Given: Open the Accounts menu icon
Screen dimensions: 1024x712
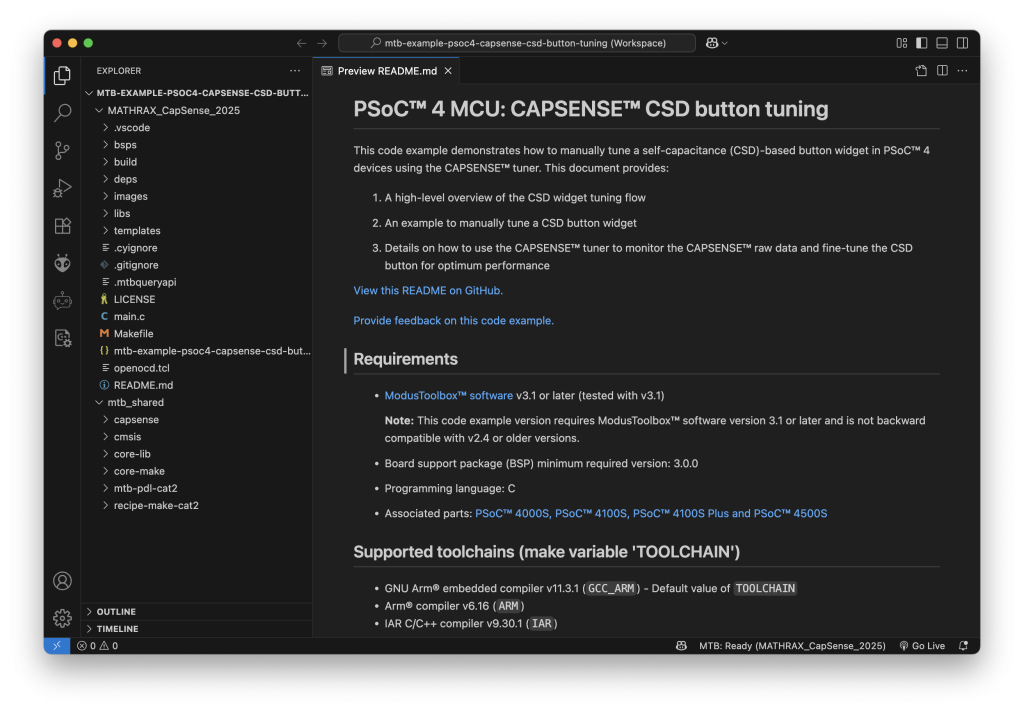Looking at the screenshot, I should 62,581.
